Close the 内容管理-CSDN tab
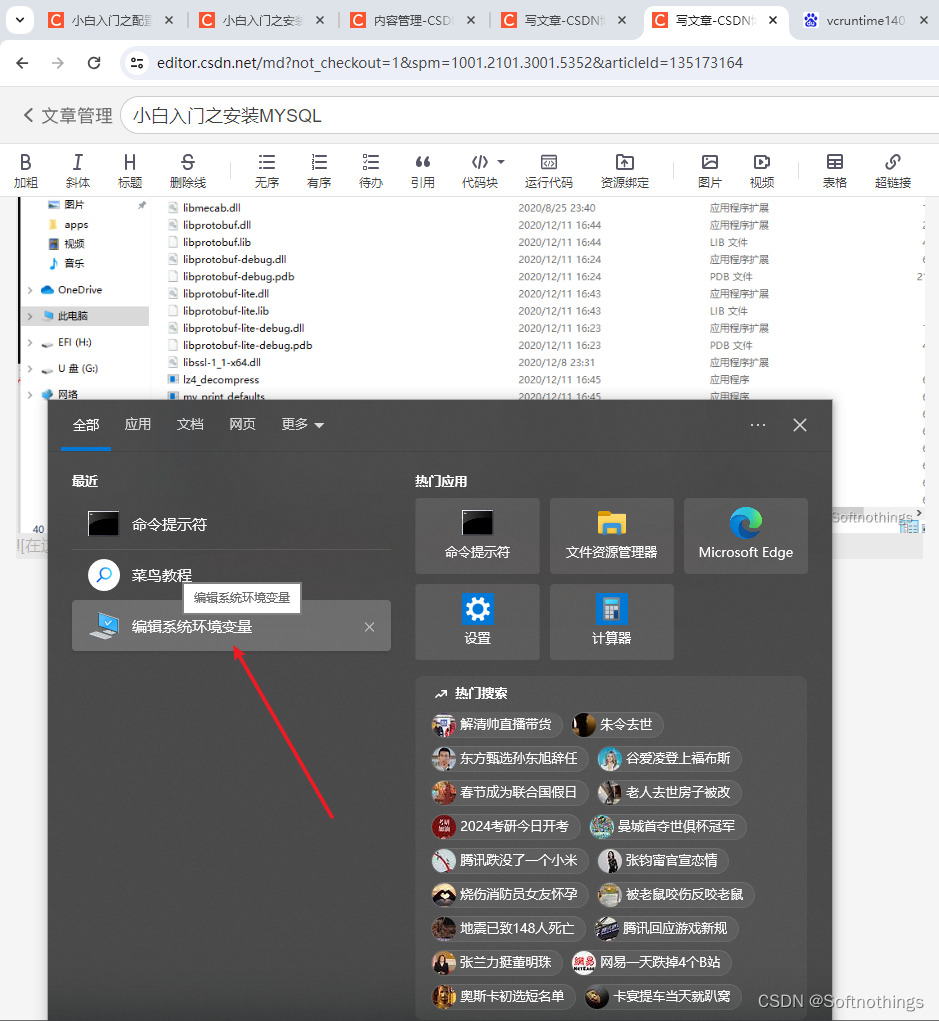 pyautogui.click(x=471, y=20)
